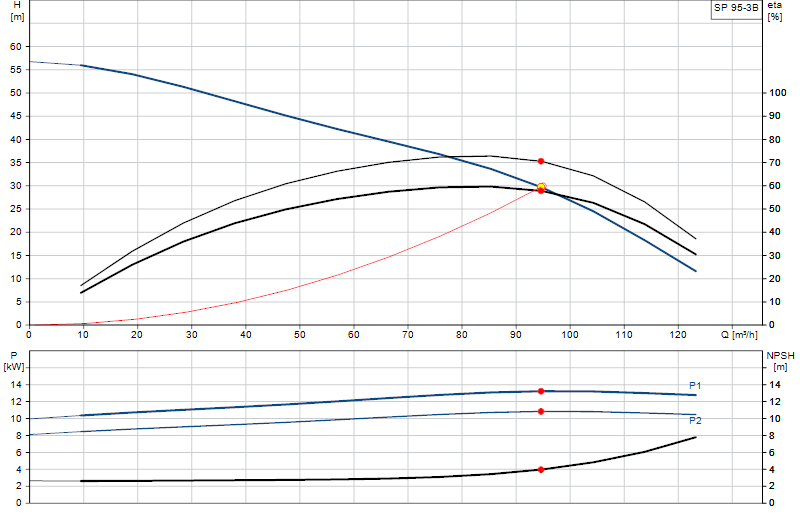Click the 14 tick on the P axis

16,385
